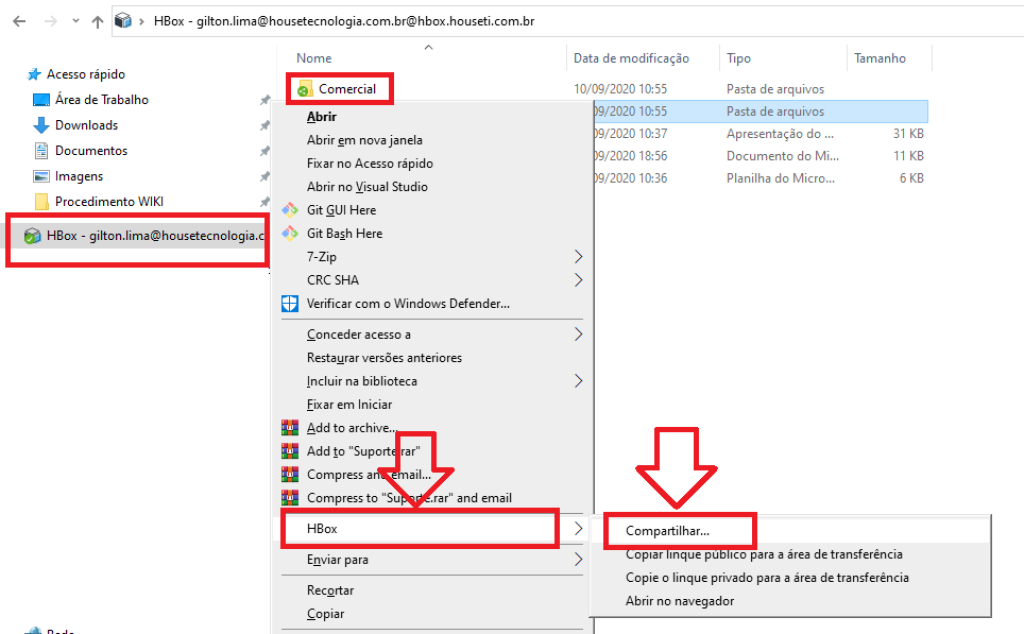
Task: Sort by Data de modificação column
Action: pyautogui.click(x=631, y=58)
